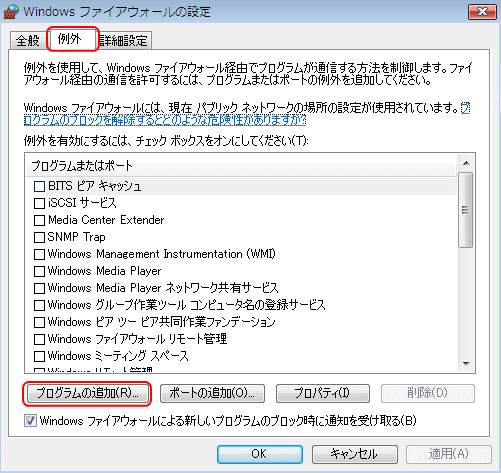Tick Windows グループ作業ツール コンピュータ名の登録サービス checkbox
Screen dimensions: 501x473
40,305
